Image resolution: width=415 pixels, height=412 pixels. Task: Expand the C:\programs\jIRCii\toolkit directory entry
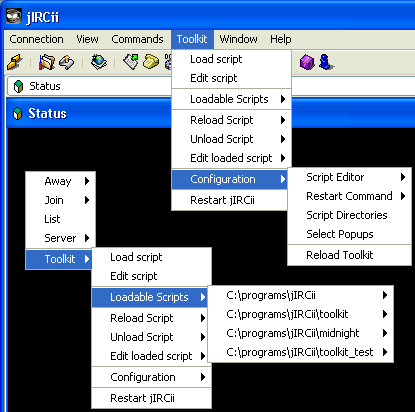[x=301, y=314]
